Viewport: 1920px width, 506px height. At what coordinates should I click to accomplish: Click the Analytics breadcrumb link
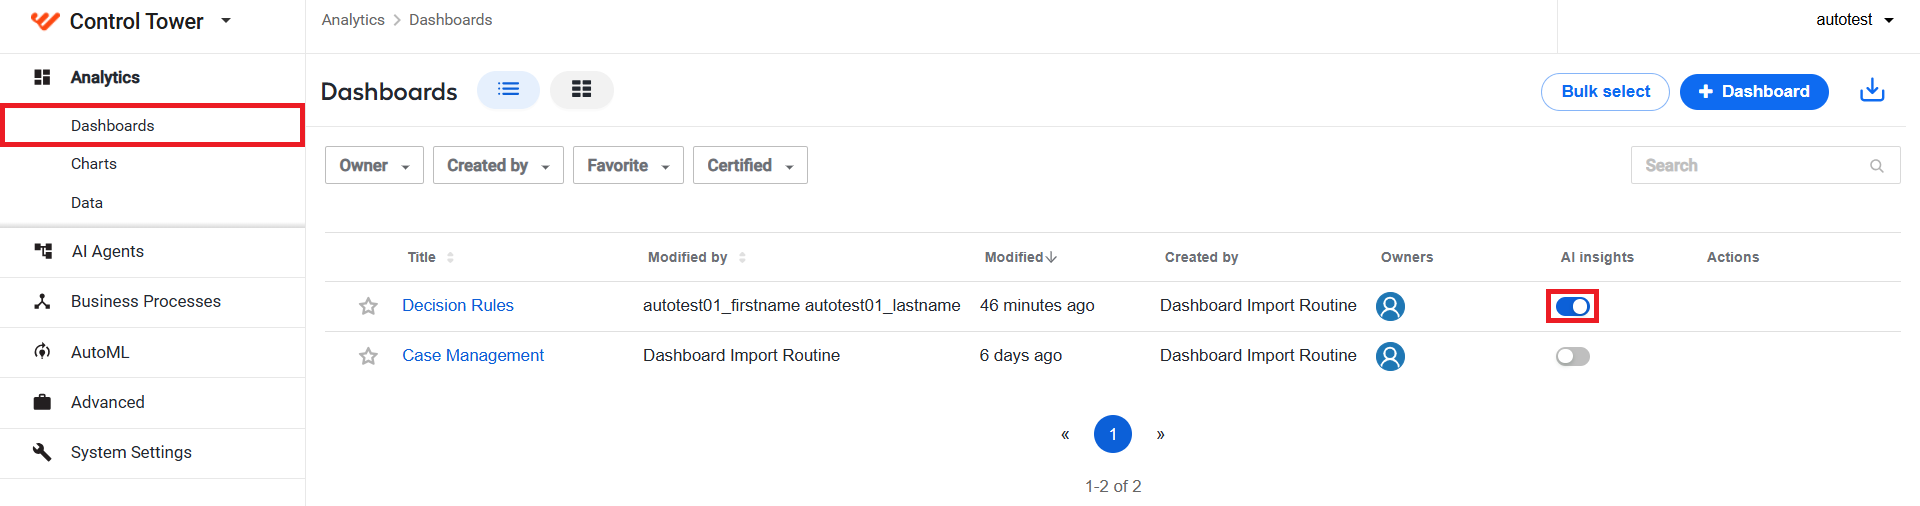click(353, 20)
